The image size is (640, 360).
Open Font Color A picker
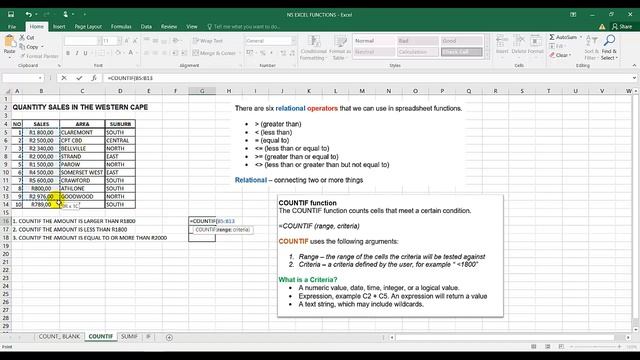pyautogui.click(x=131, y=53)
